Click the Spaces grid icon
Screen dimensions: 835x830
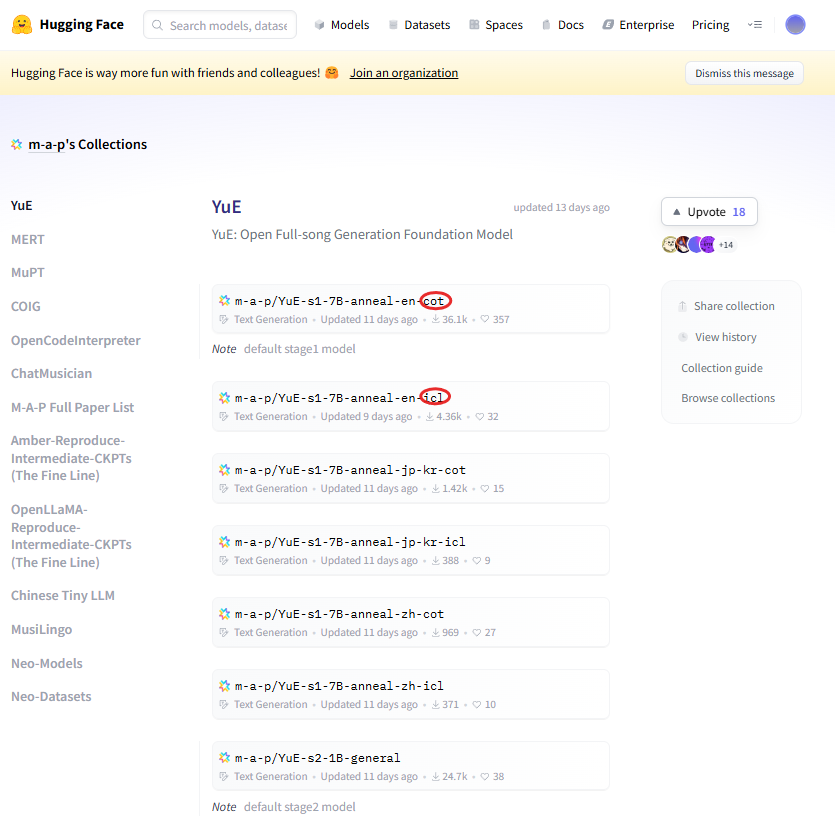pyautogui.click(x=474, y=24)
